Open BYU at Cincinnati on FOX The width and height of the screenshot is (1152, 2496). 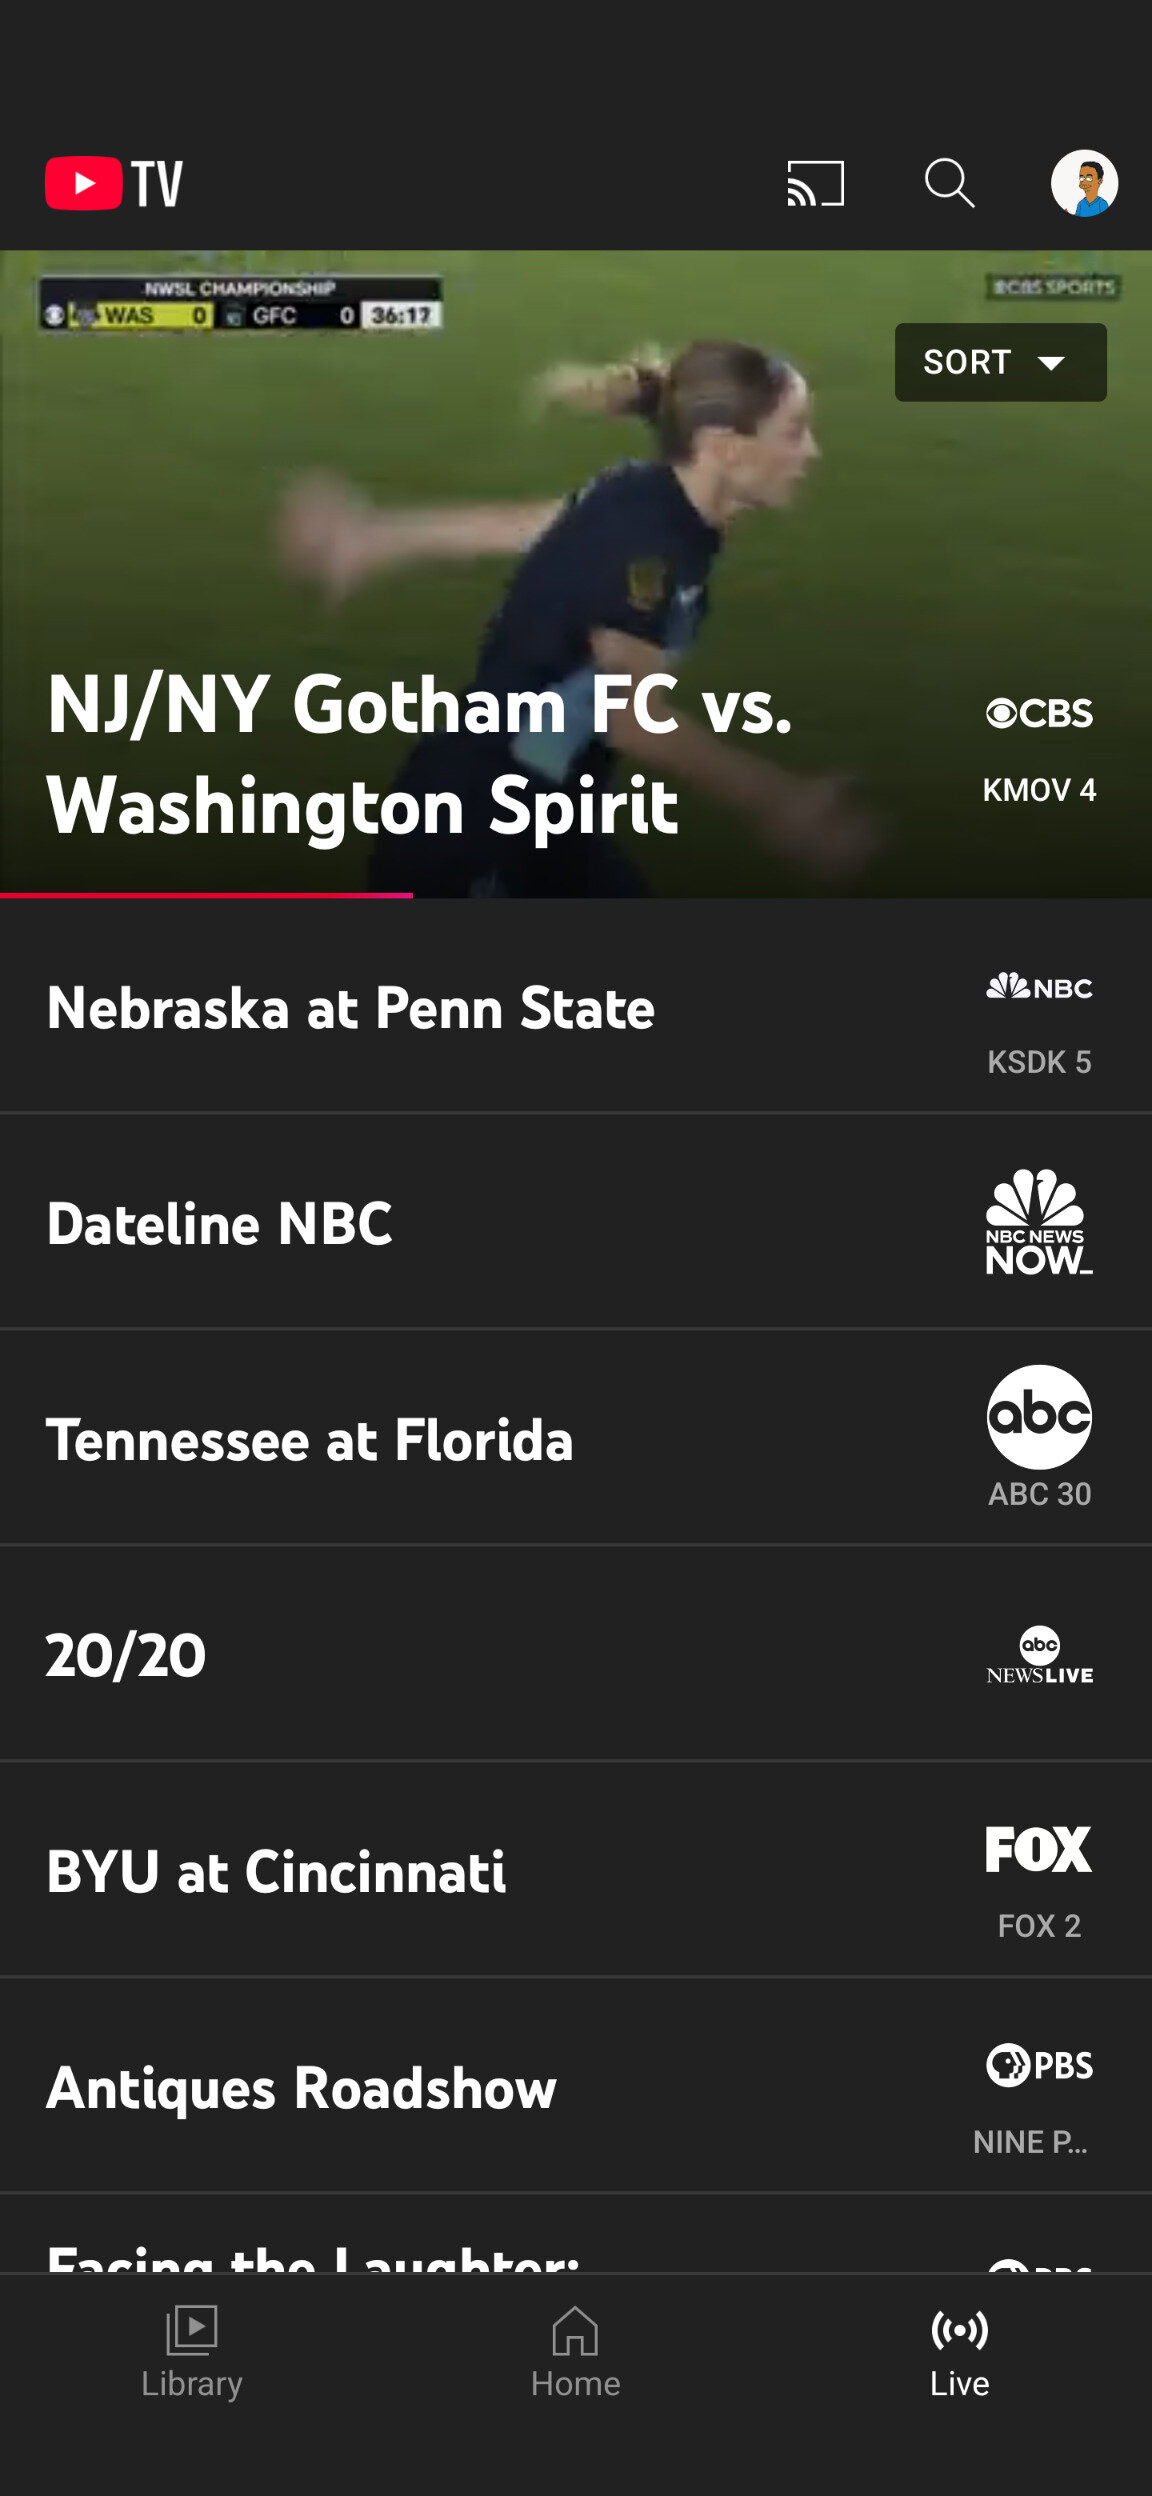point(276,1872)
